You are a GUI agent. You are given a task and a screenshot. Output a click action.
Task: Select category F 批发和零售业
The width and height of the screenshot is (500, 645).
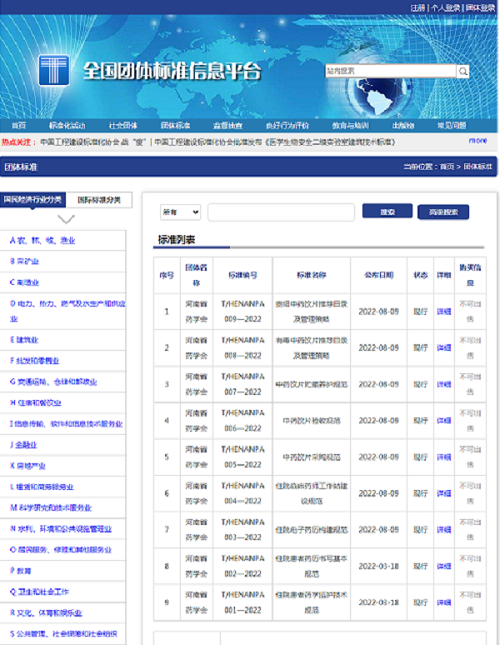point(35,361)
